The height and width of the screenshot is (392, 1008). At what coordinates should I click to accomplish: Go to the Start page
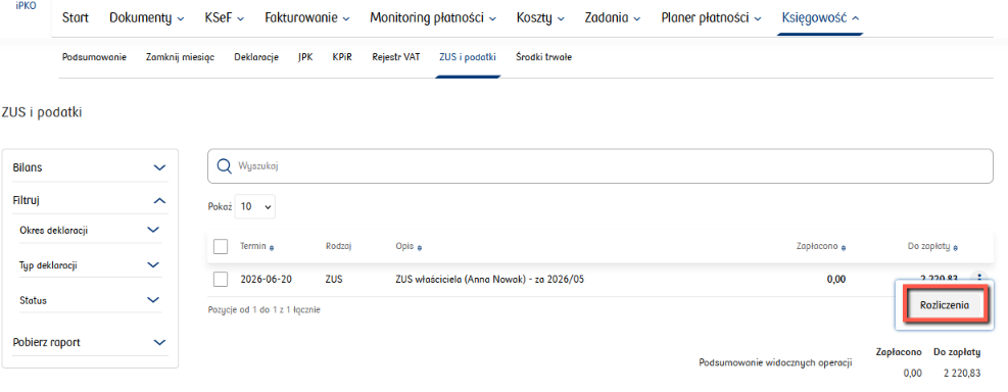coord(75,19)
